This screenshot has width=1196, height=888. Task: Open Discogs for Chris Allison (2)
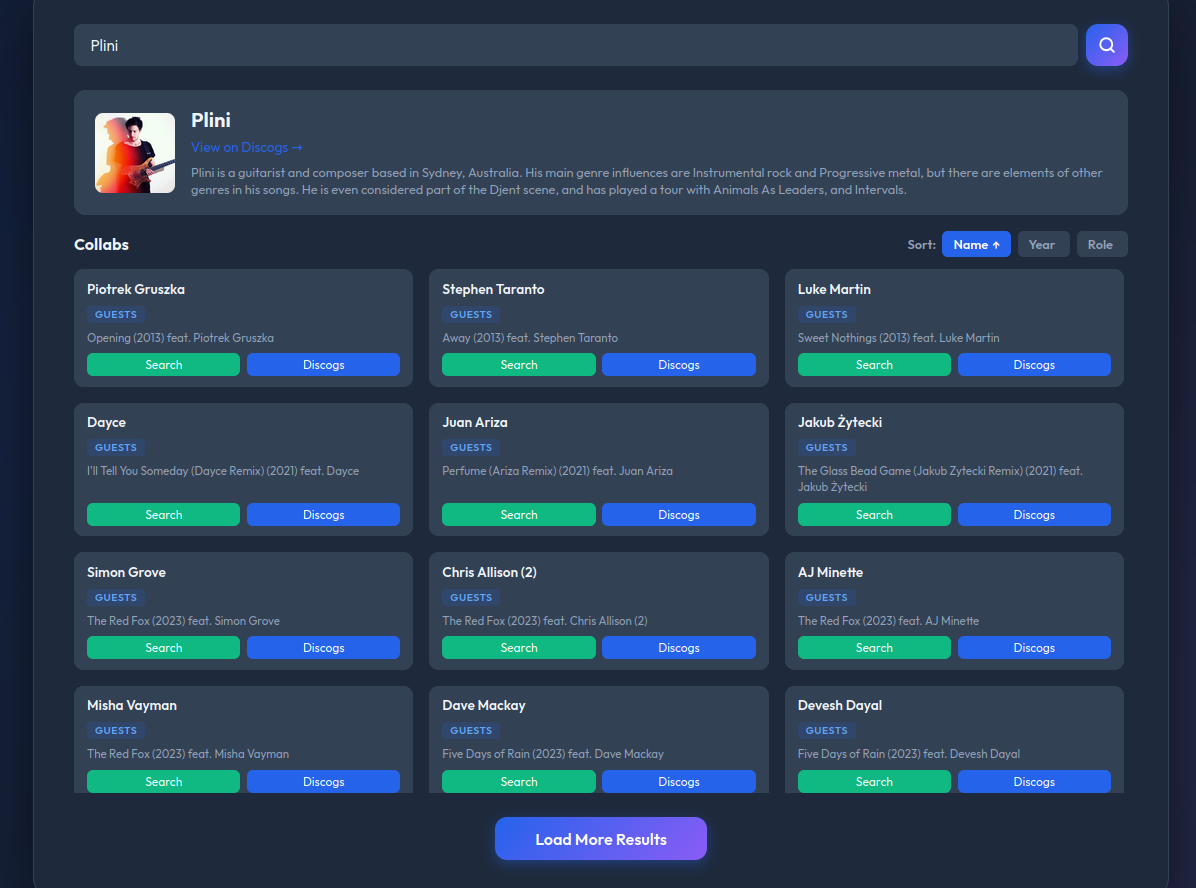point(678,647)
